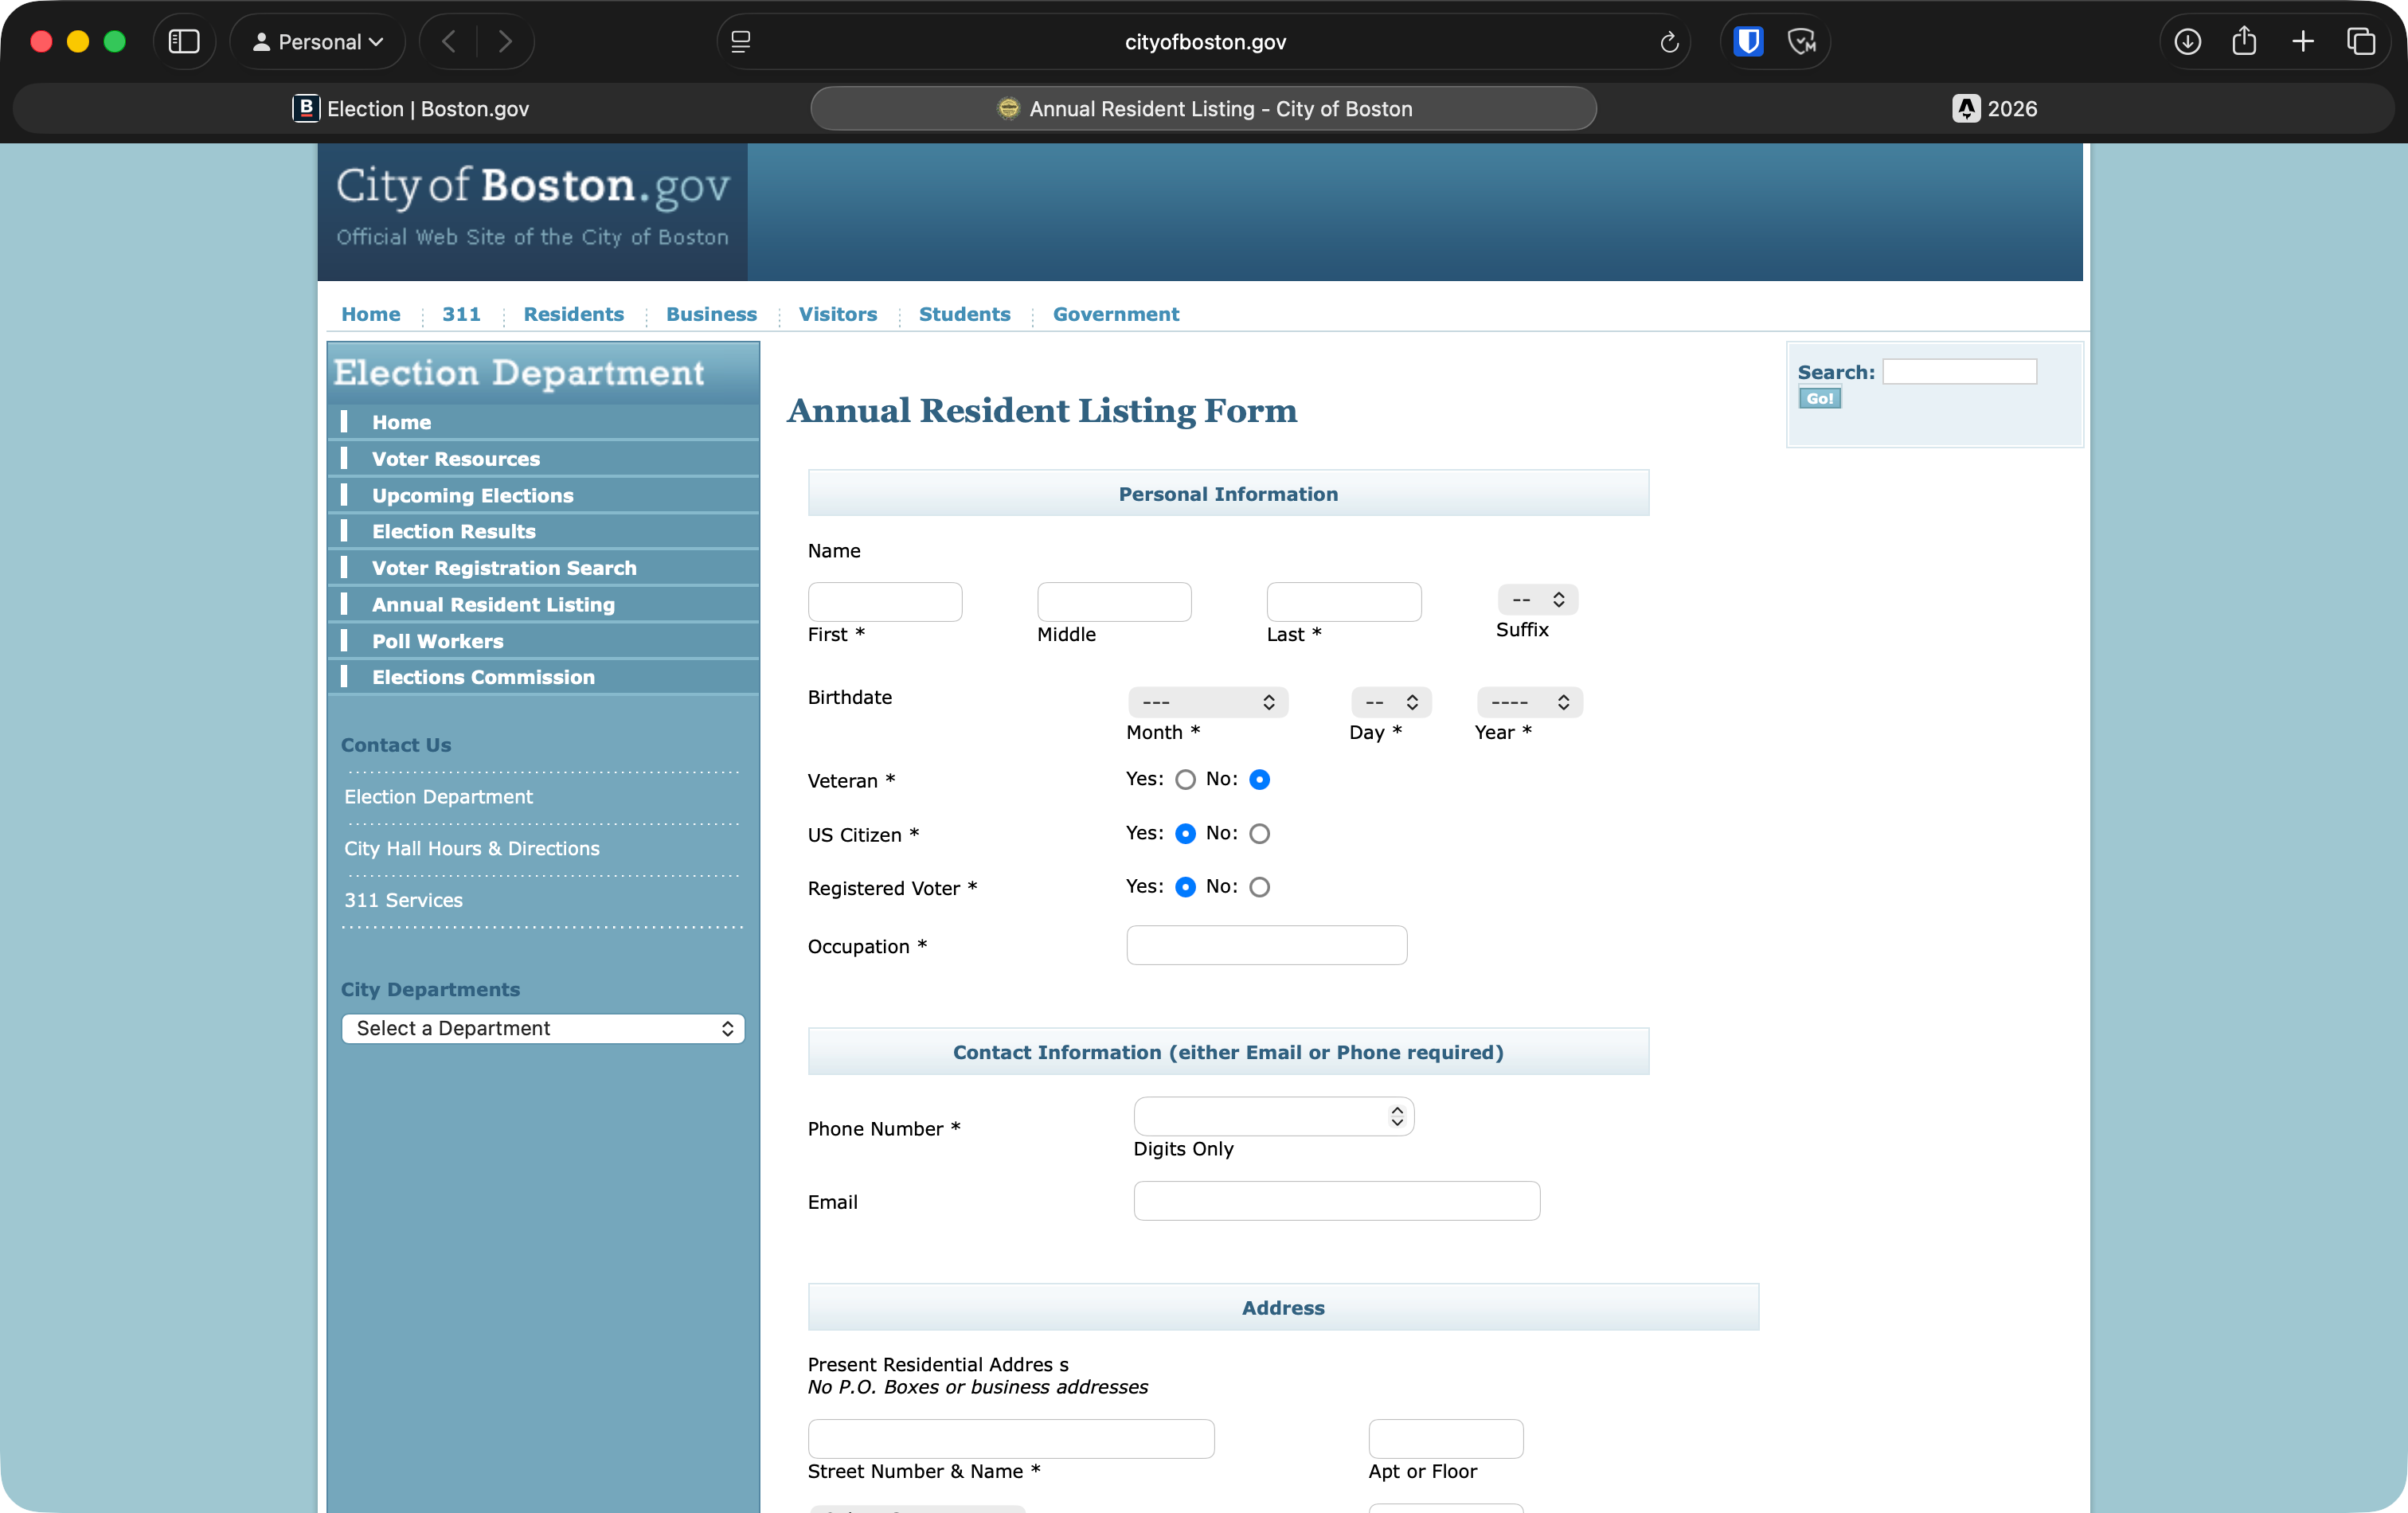The height and width of the screenshot is (1513, 2408).
Task: Show tab overview
Action: 2362,41
